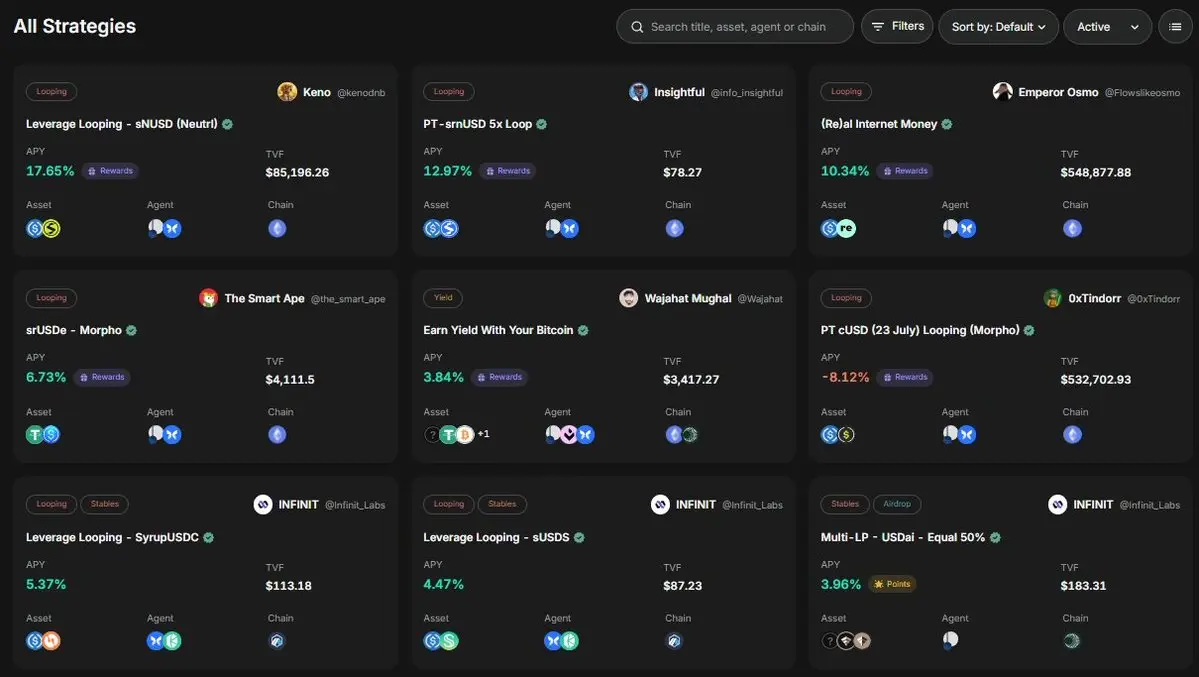The image size is (1199, 677).
Task: Click Ethereum chain icon on sNUSD card
Action: click(277, 228)
